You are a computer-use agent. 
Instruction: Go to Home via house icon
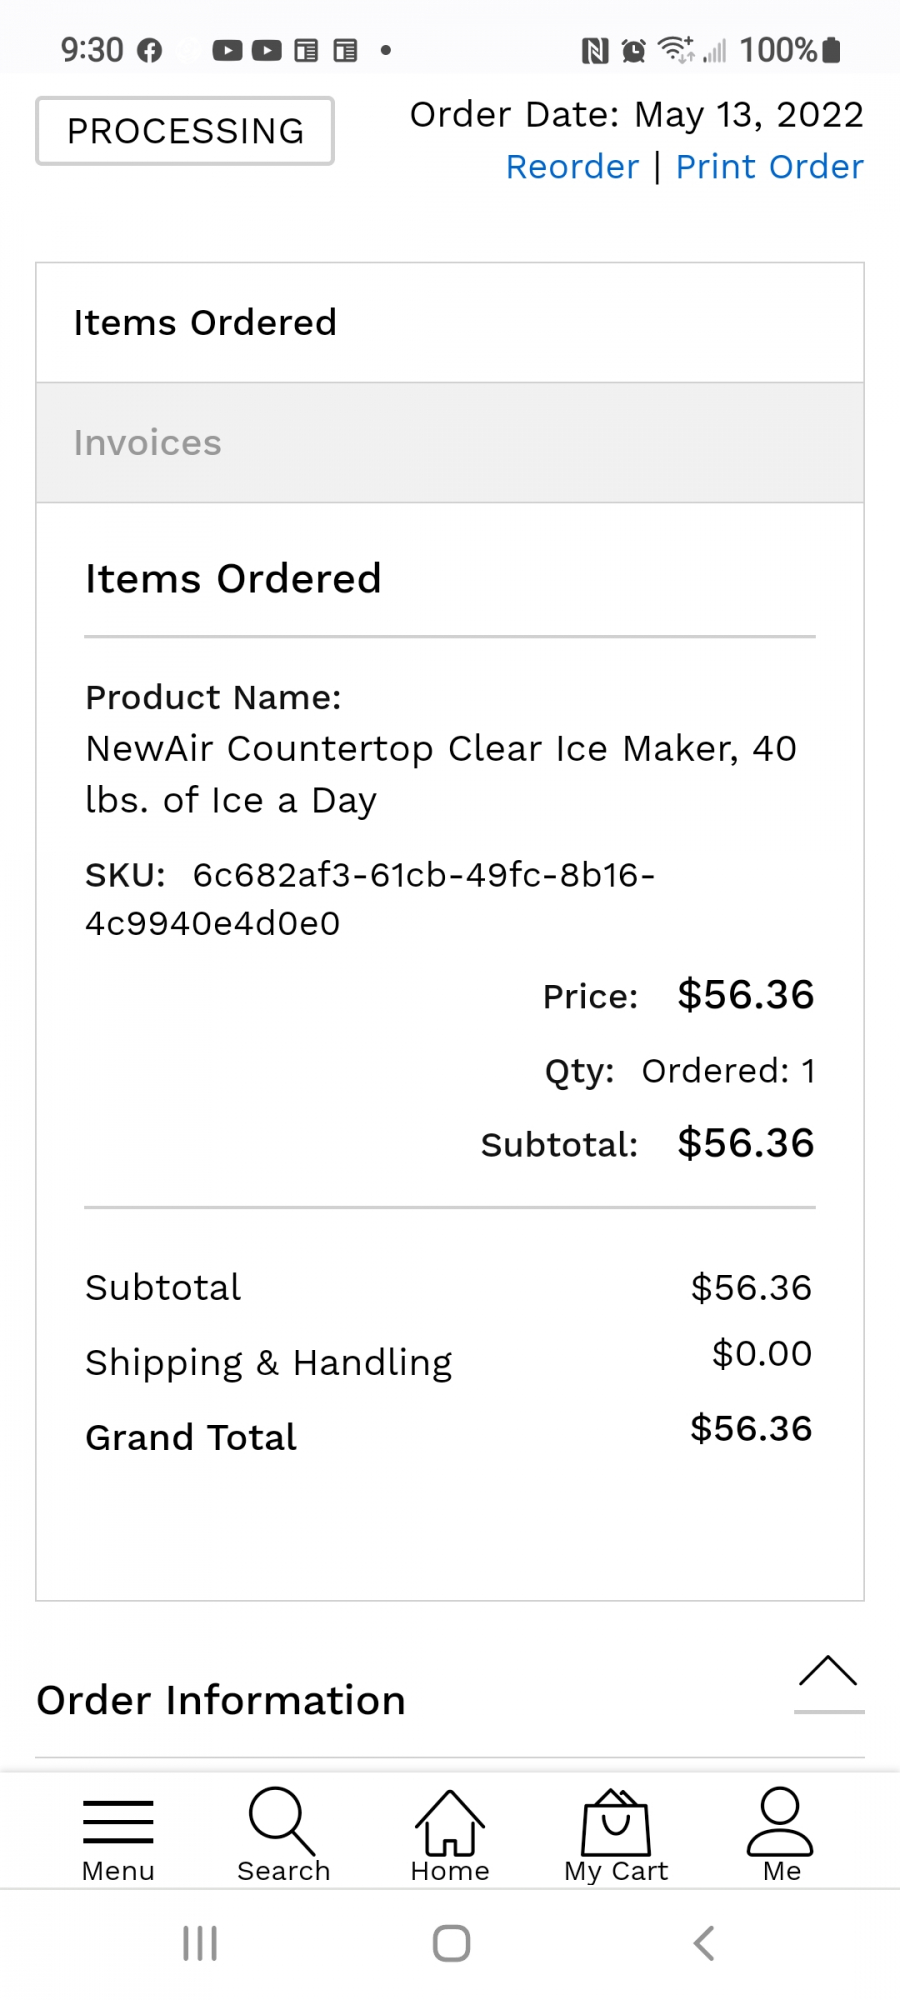(450, 1822)
